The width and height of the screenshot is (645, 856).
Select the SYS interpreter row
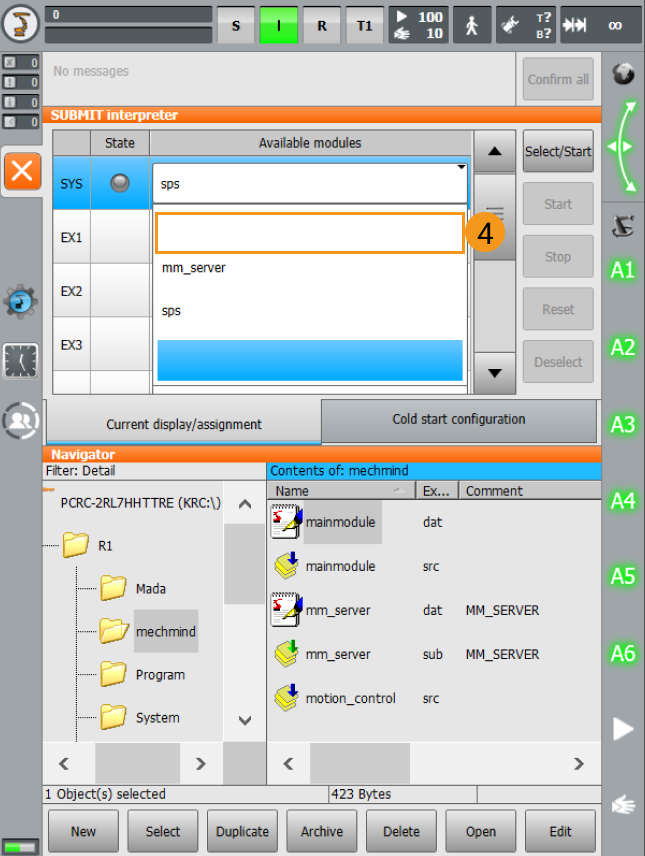coord(72,183)
